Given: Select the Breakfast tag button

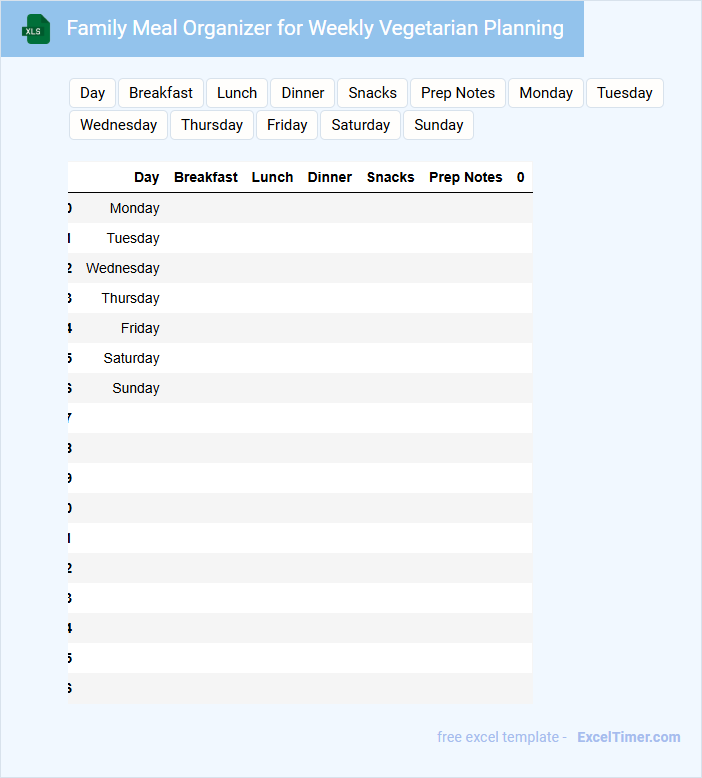Looking at the screenshot, I should tap(161, 93).
